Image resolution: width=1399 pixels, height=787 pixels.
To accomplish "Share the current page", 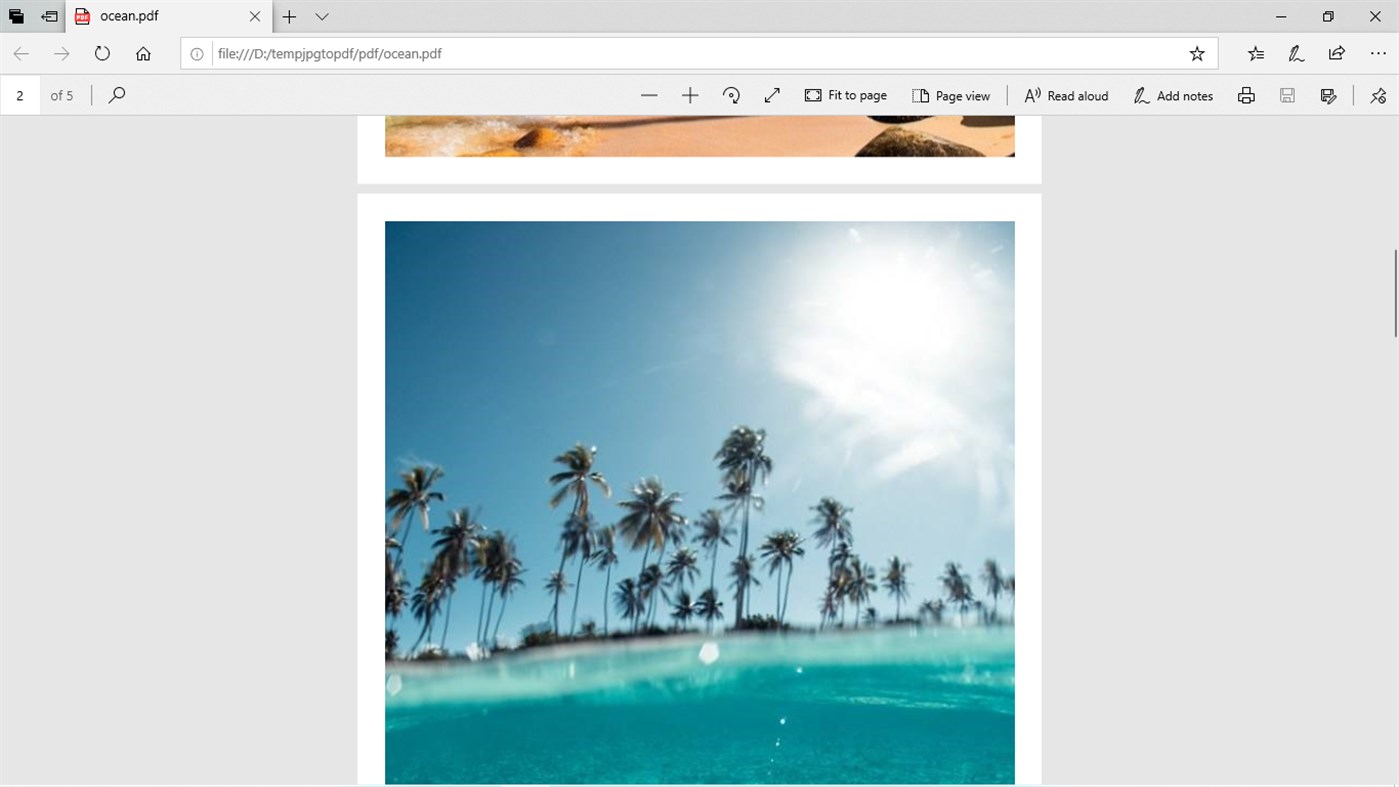I will click(1336, 53).
